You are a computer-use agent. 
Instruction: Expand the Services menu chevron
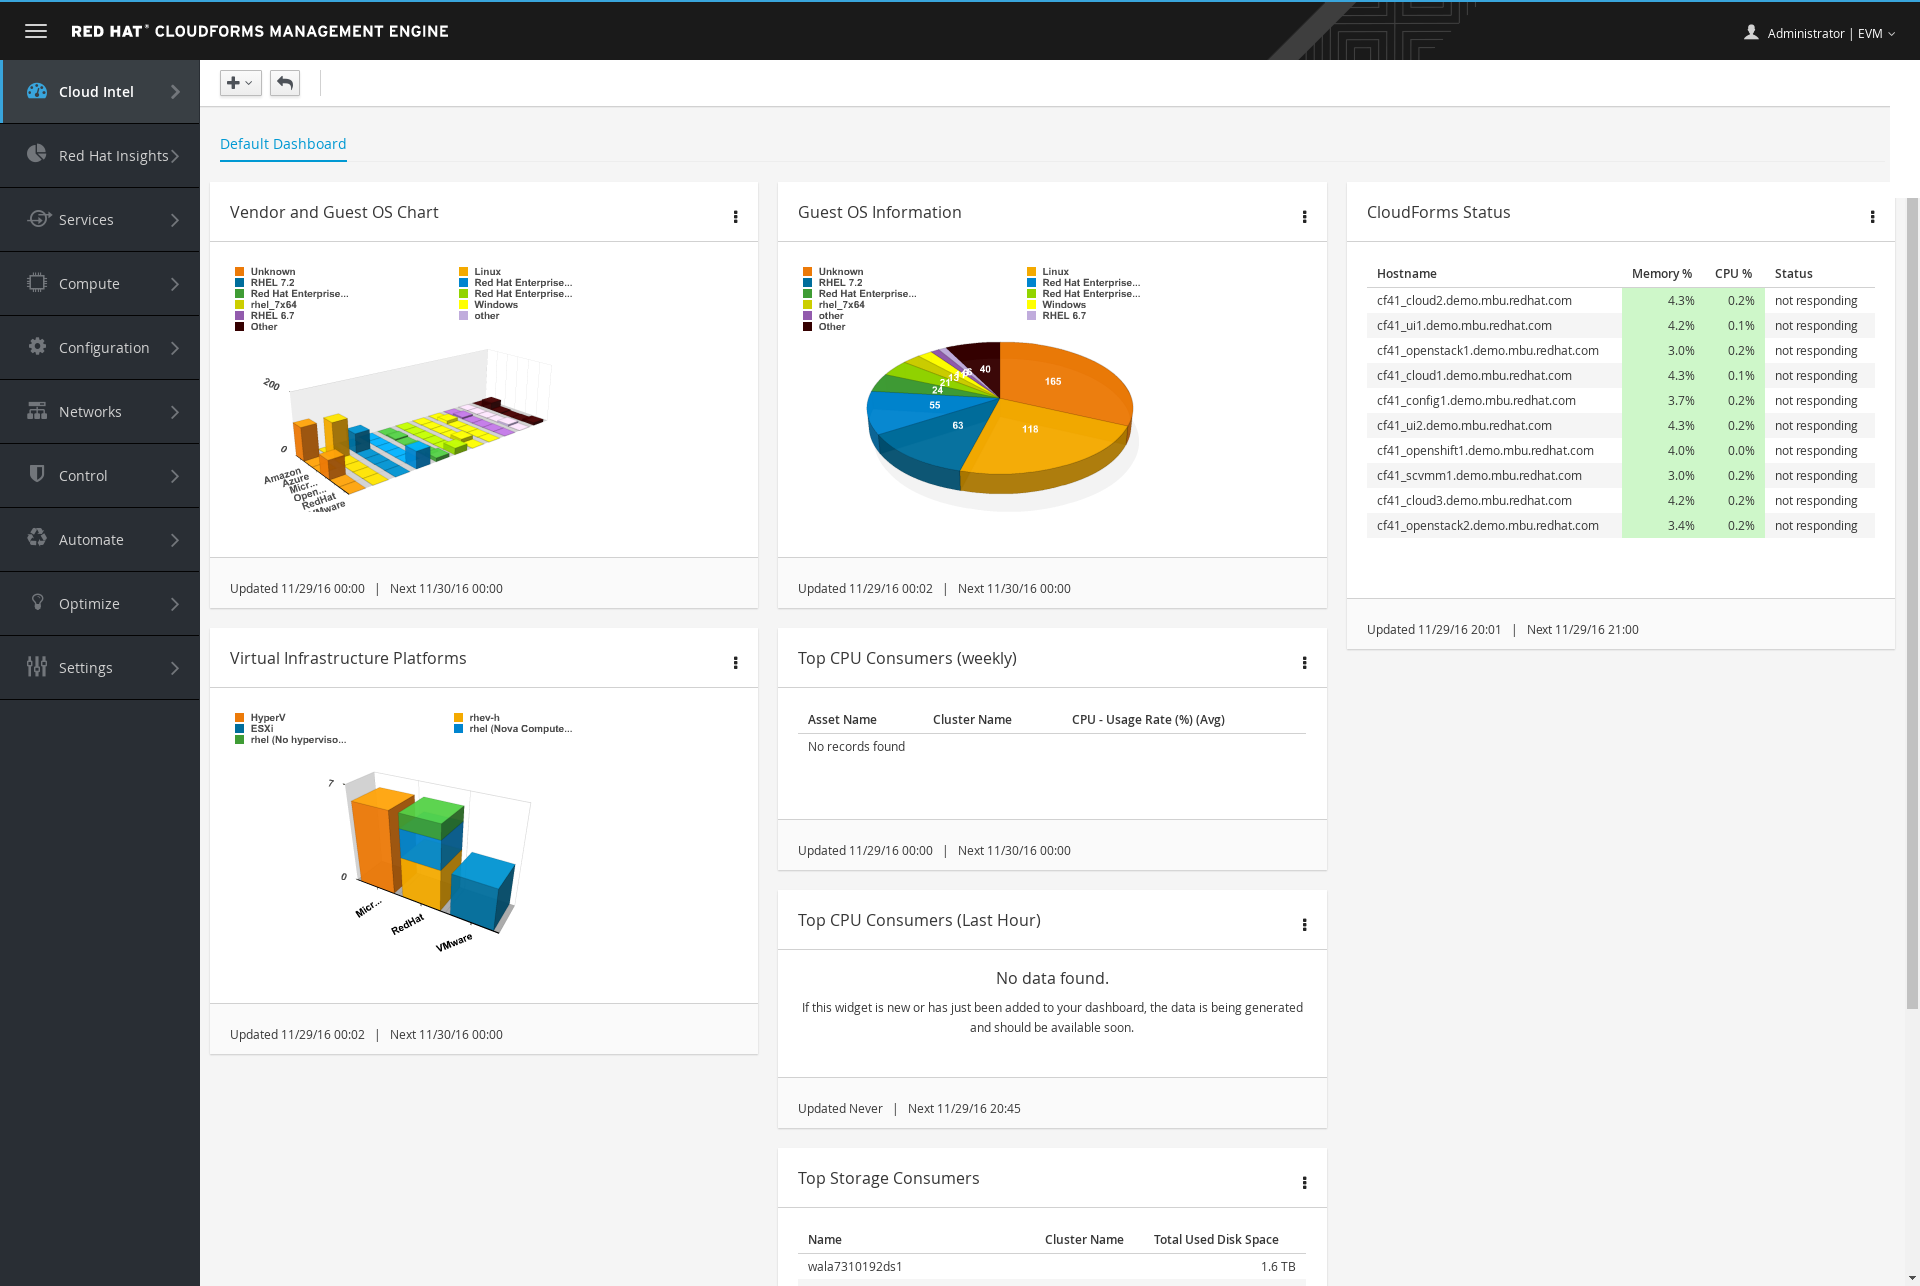coord(175,220)
